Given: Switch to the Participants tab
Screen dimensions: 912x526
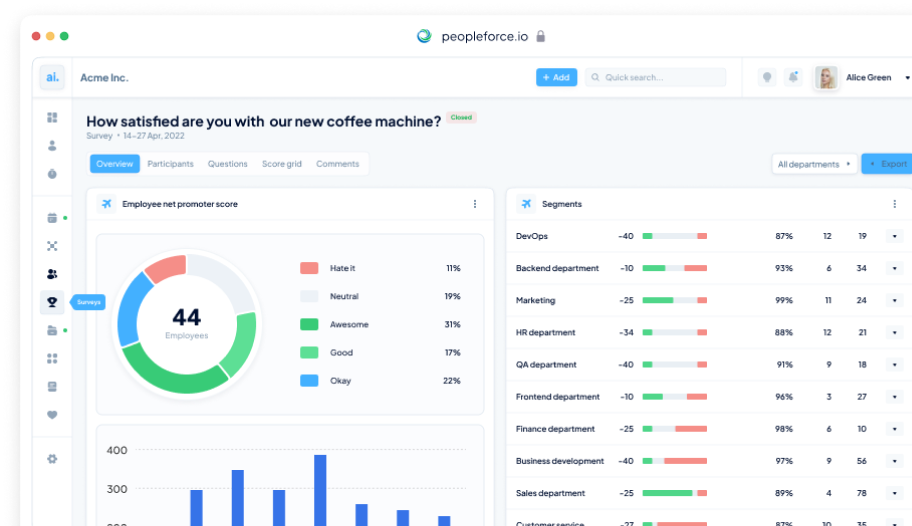Looking at the screenshot, I should click(x=170, y=164).
